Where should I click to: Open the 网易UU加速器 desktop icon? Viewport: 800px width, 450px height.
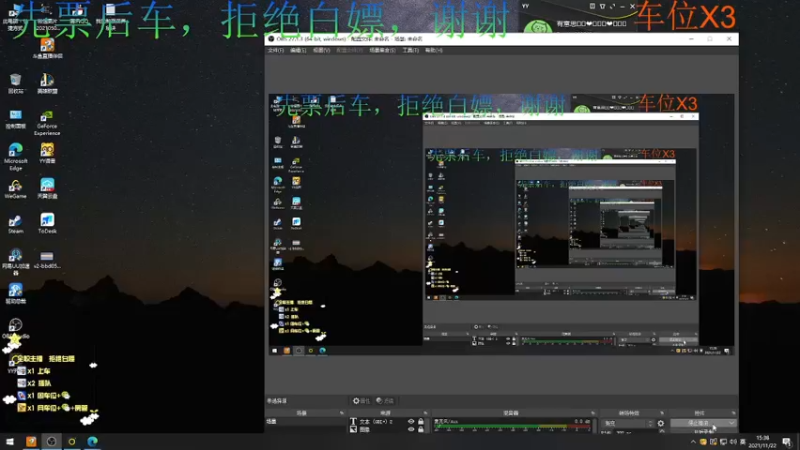coord(15,262)
